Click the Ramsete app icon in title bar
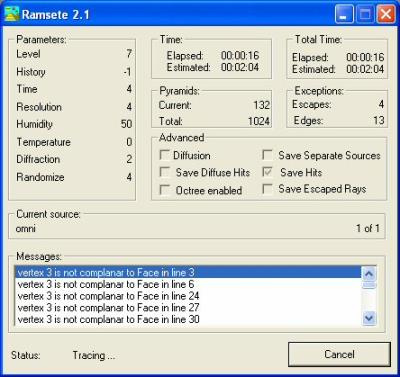This screenshot has height=377, width=400. tap(12, 14)
